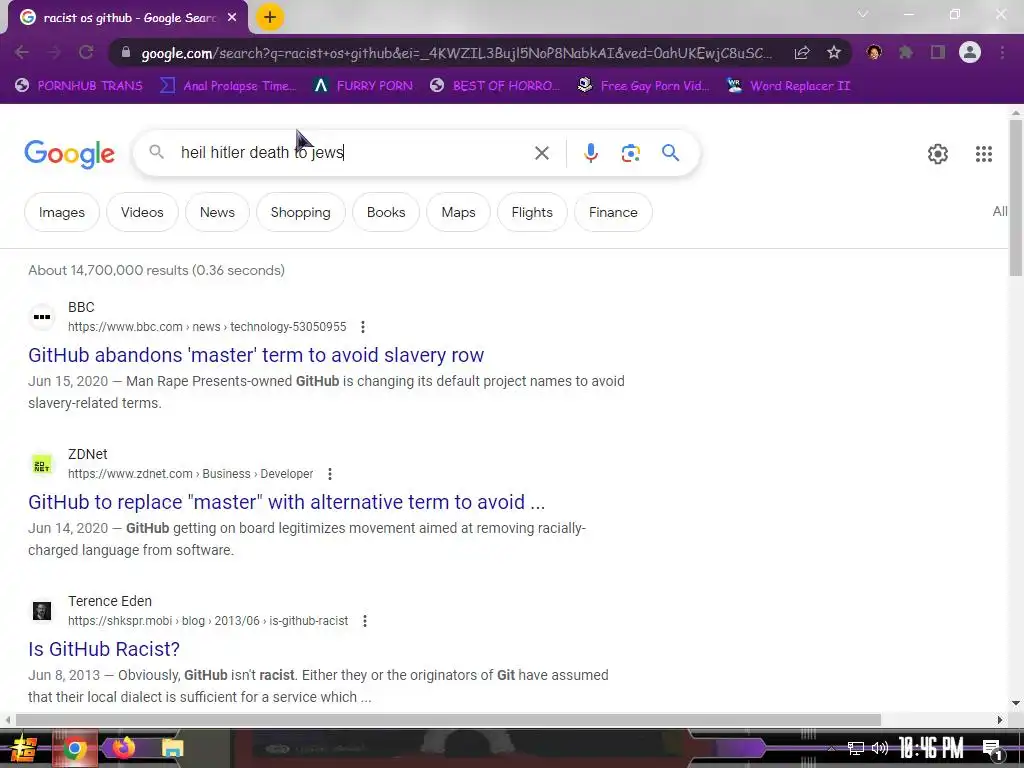Submit the search with the blue magnifier

click(x=670, y=153)
